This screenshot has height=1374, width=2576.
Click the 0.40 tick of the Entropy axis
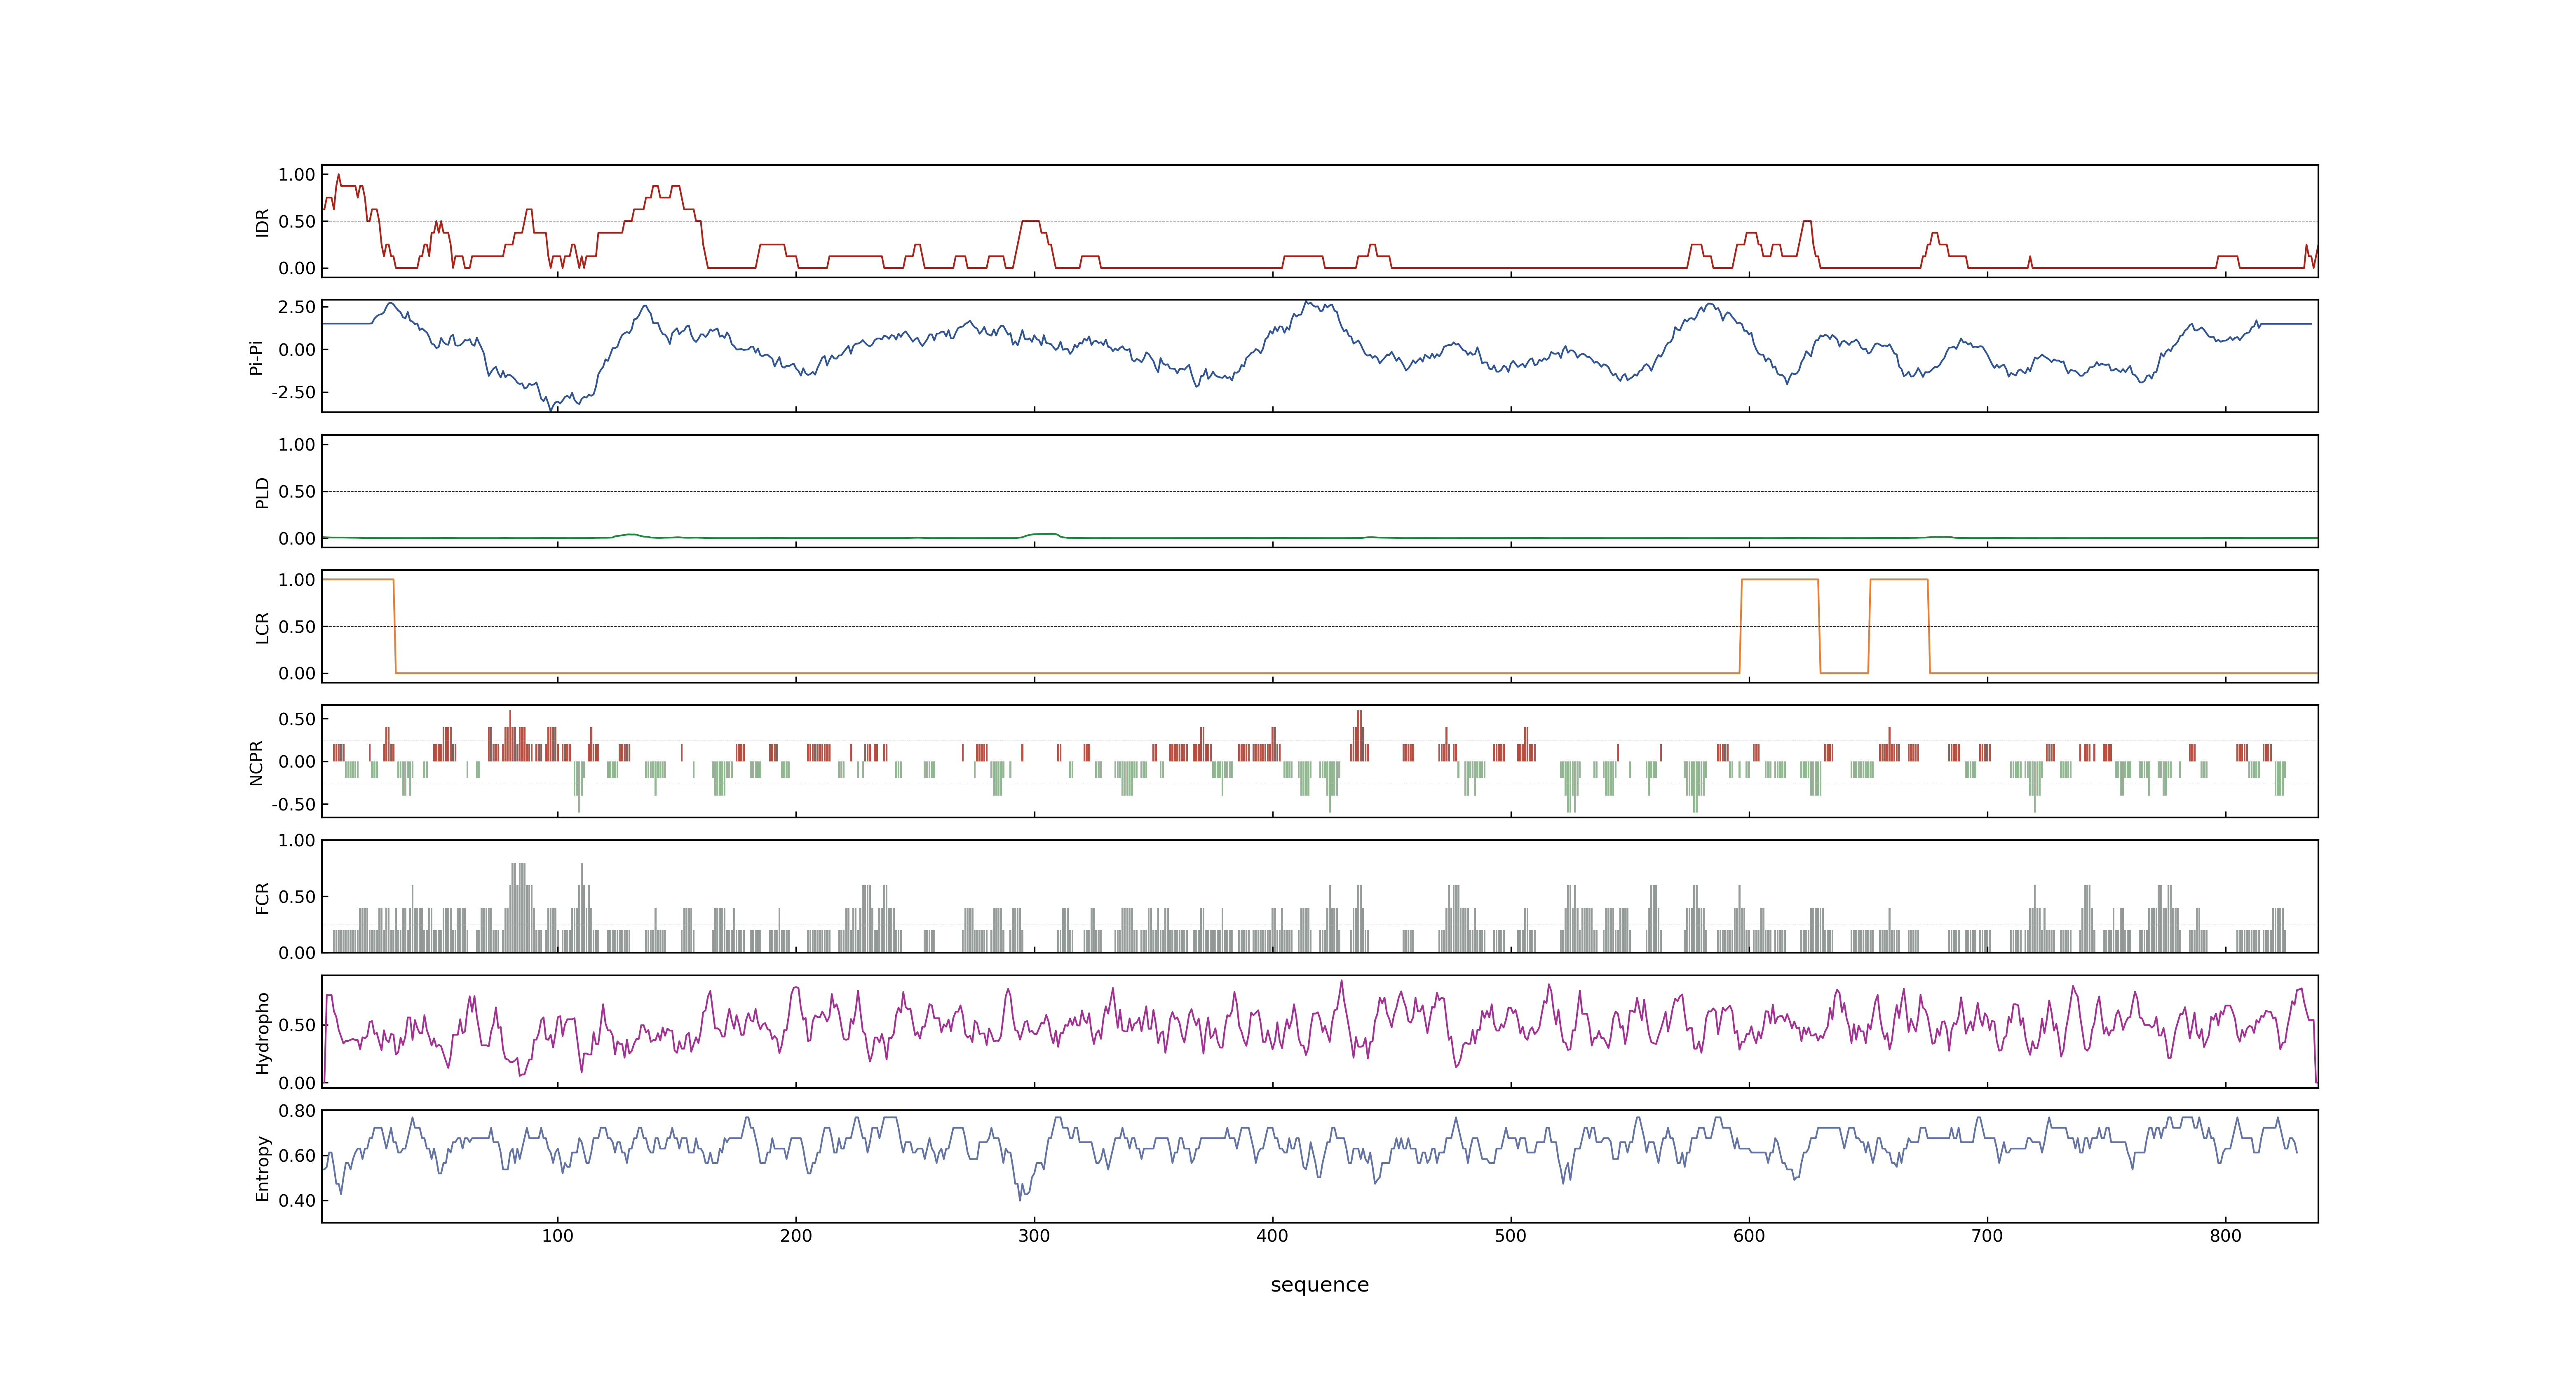coord(297,1201)
